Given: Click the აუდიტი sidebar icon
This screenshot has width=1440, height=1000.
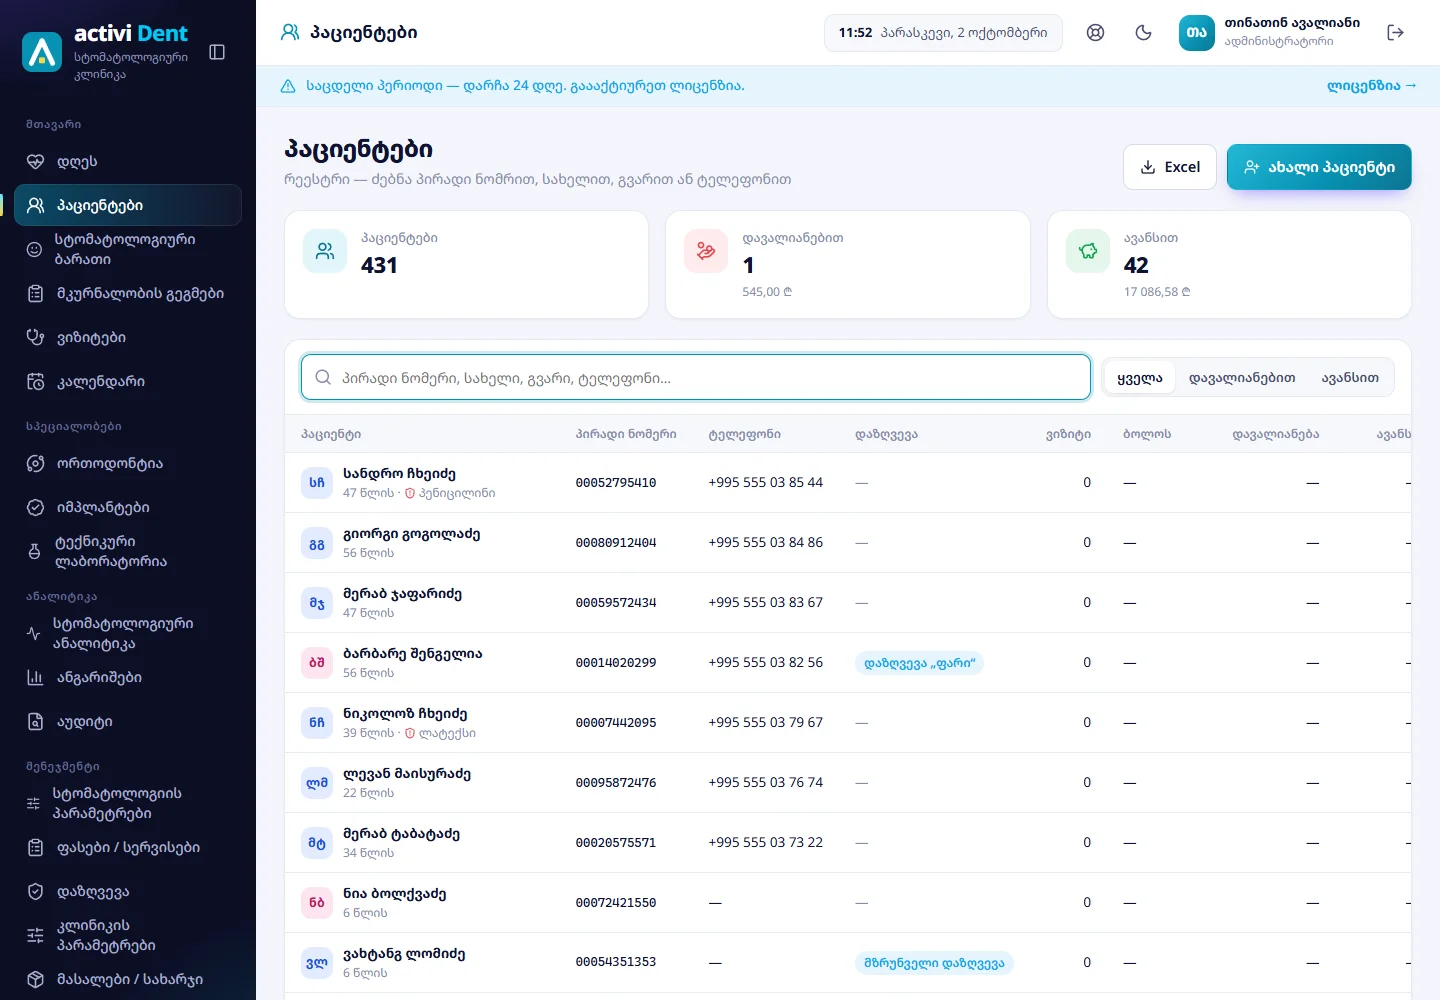Looking at the screenshot, I should click(35, 722).
